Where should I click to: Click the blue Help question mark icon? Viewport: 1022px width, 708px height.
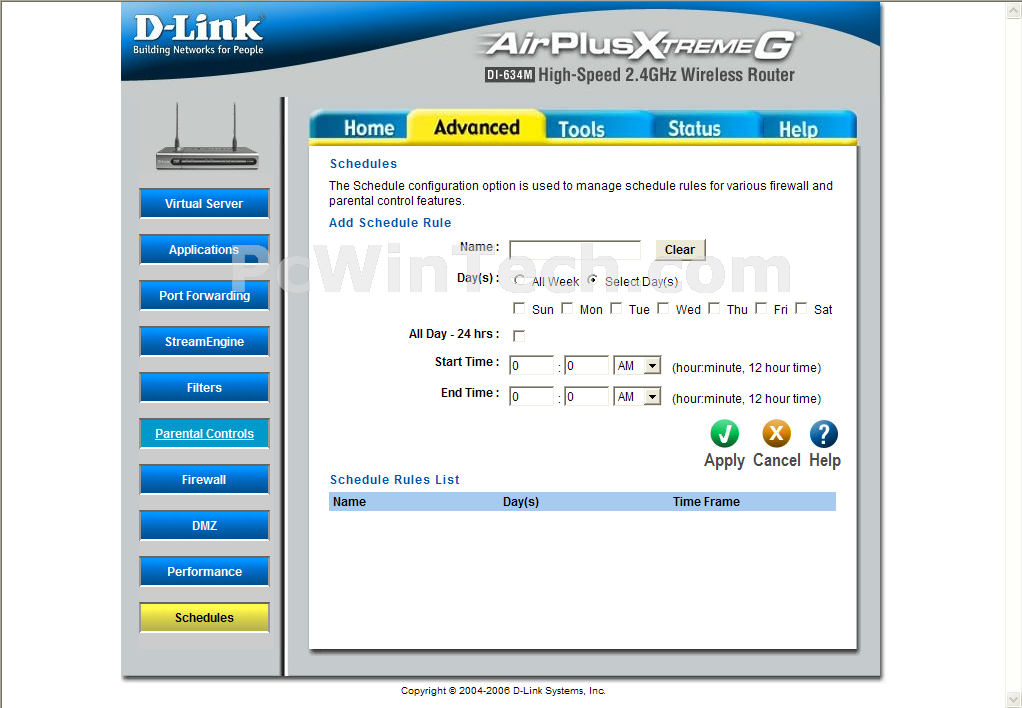(824, 434)
